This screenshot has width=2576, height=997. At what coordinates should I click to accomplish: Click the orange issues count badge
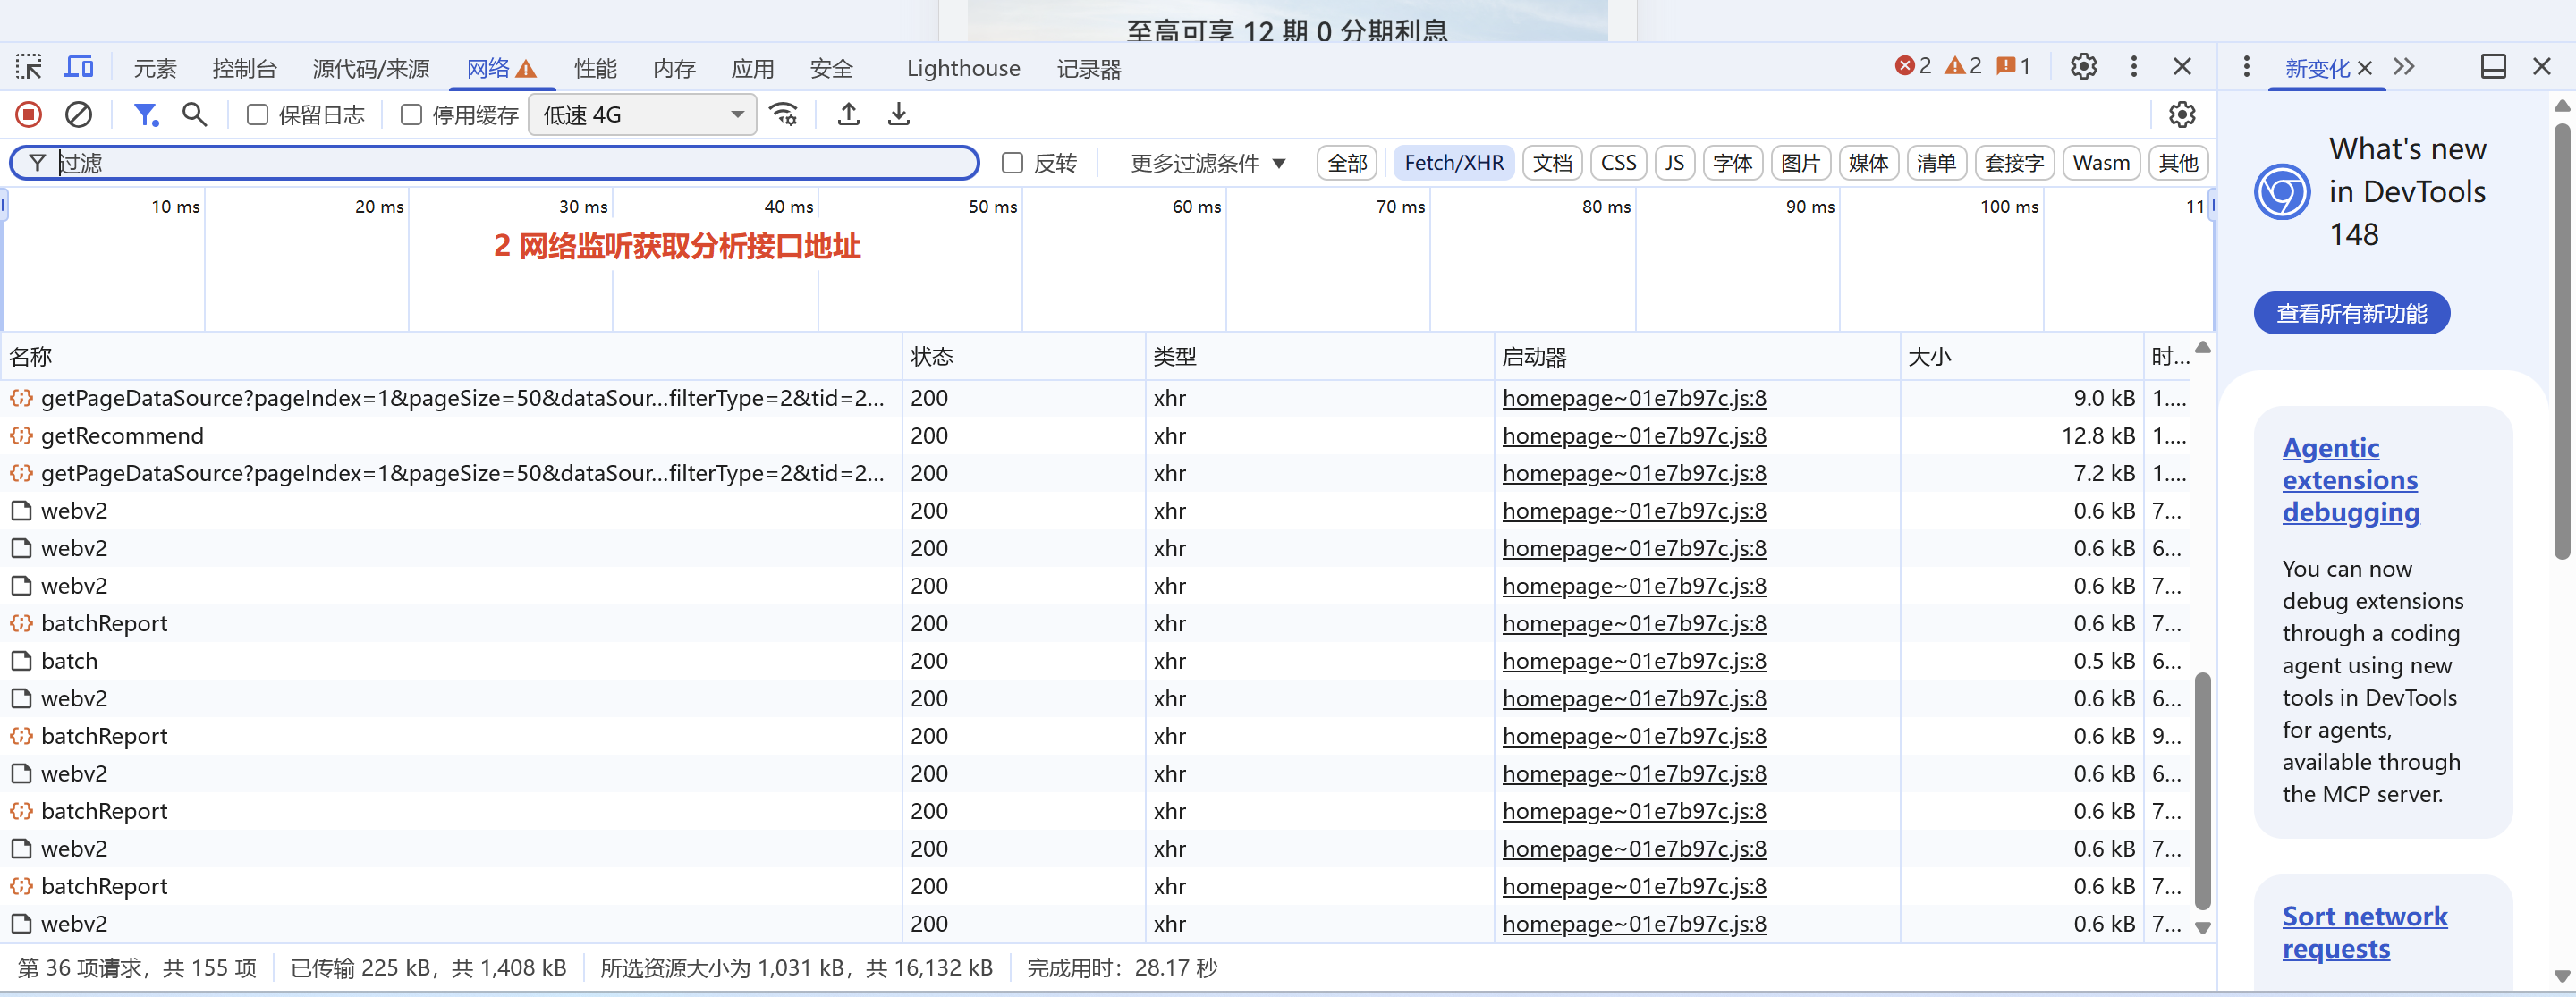2013,66
